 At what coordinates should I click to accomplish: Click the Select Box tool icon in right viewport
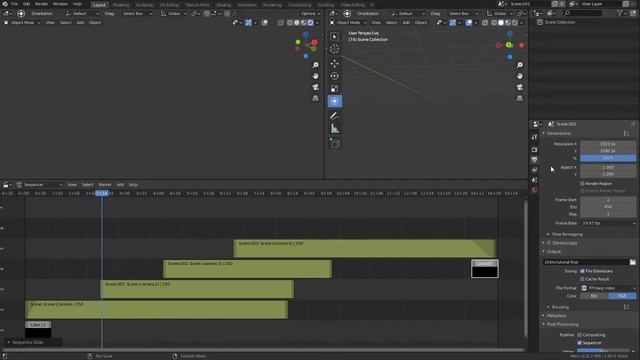click(x=334, y=36)
